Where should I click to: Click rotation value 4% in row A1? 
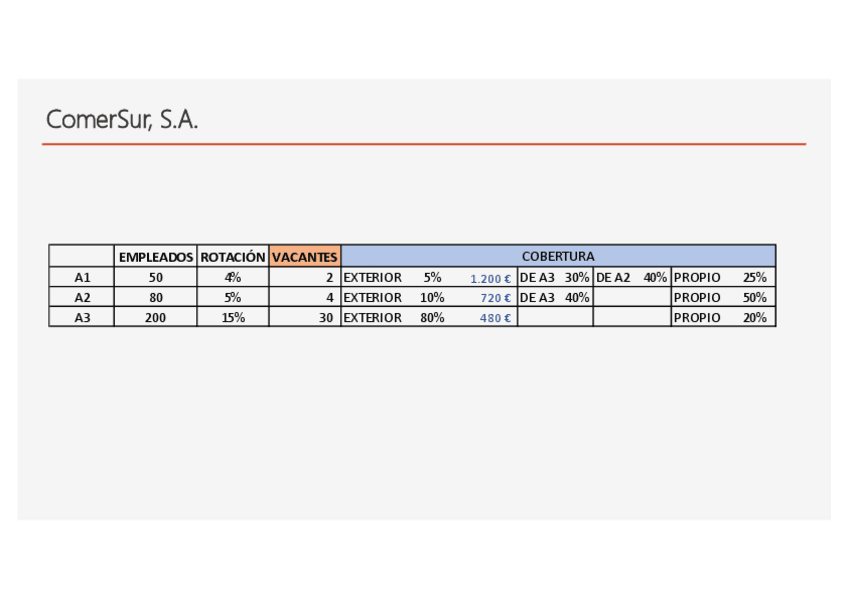click(233, 277)
